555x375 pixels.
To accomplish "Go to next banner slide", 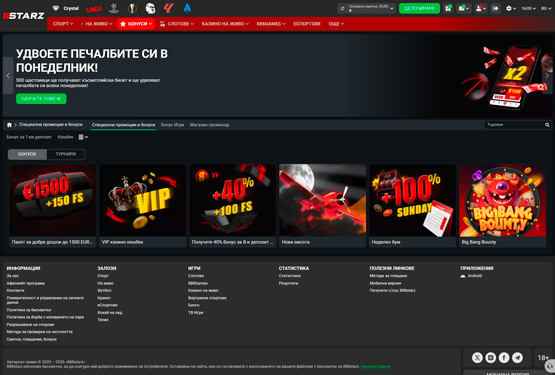I will 547,75.
